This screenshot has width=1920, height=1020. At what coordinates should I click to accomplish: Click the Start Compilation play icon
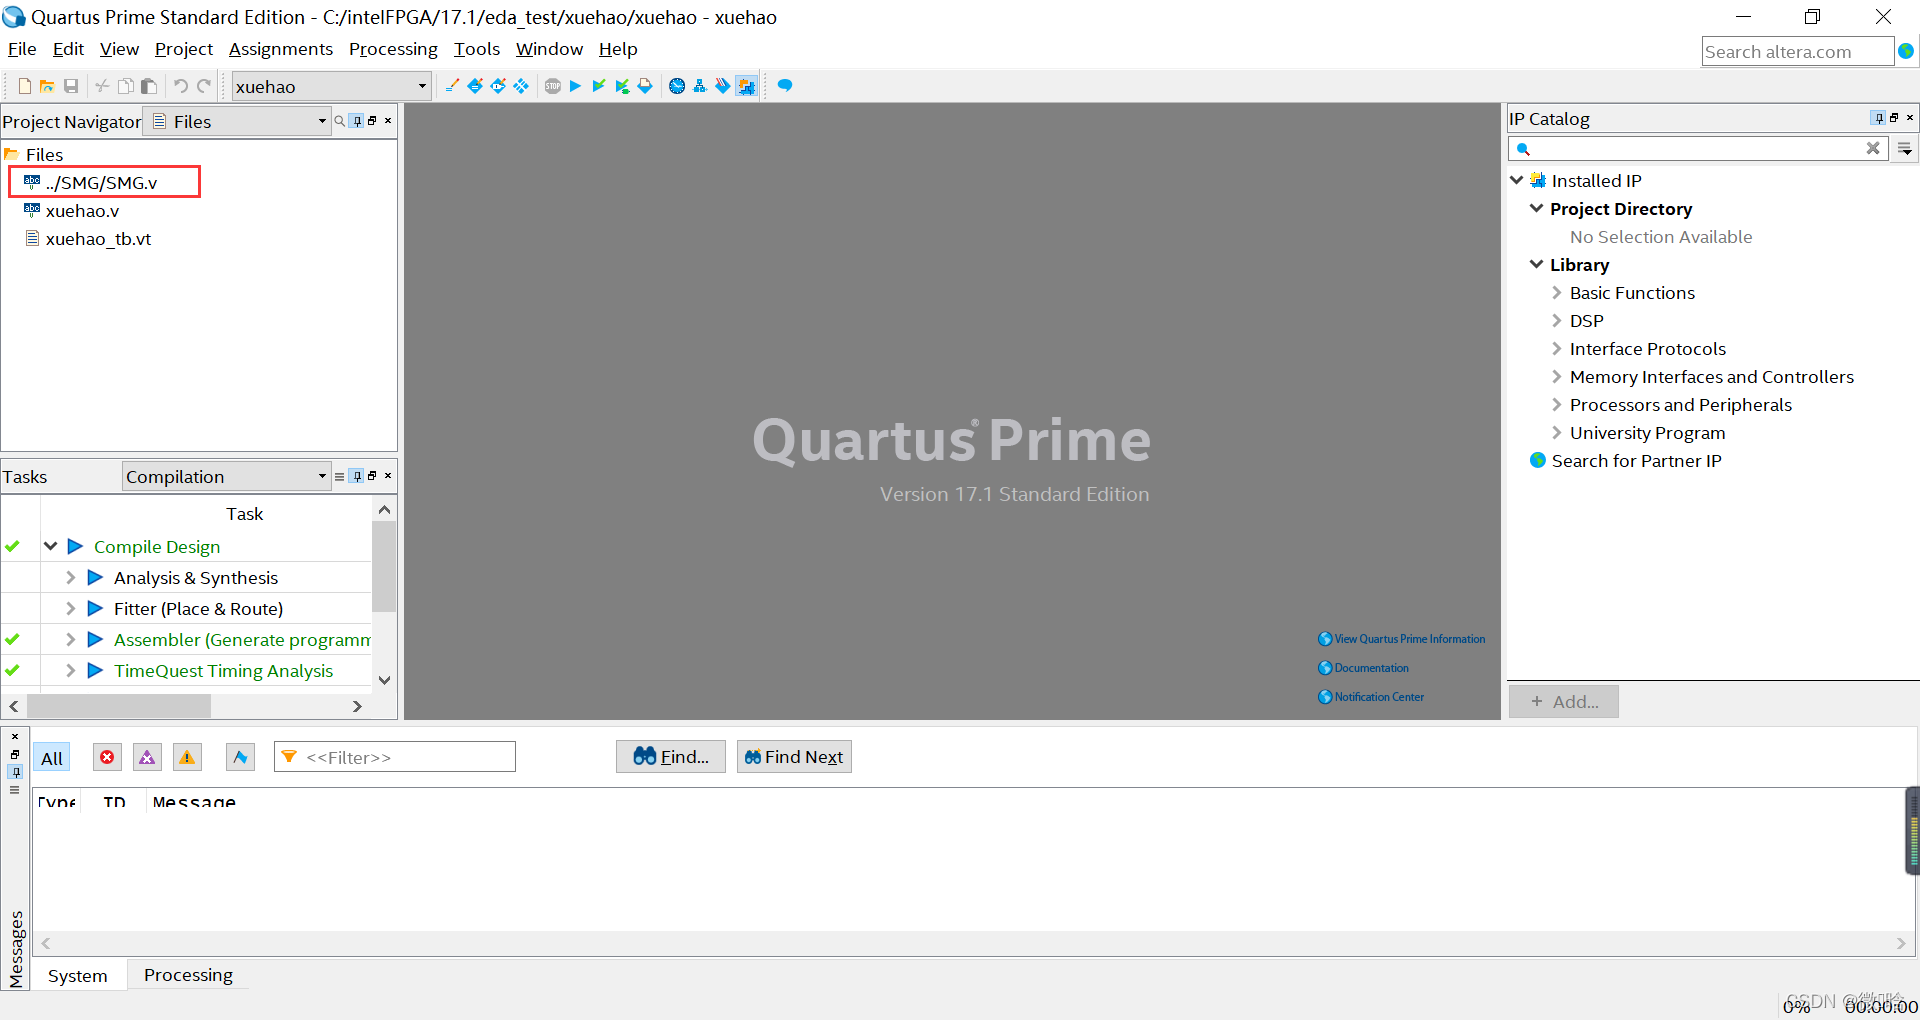(575, 86)
